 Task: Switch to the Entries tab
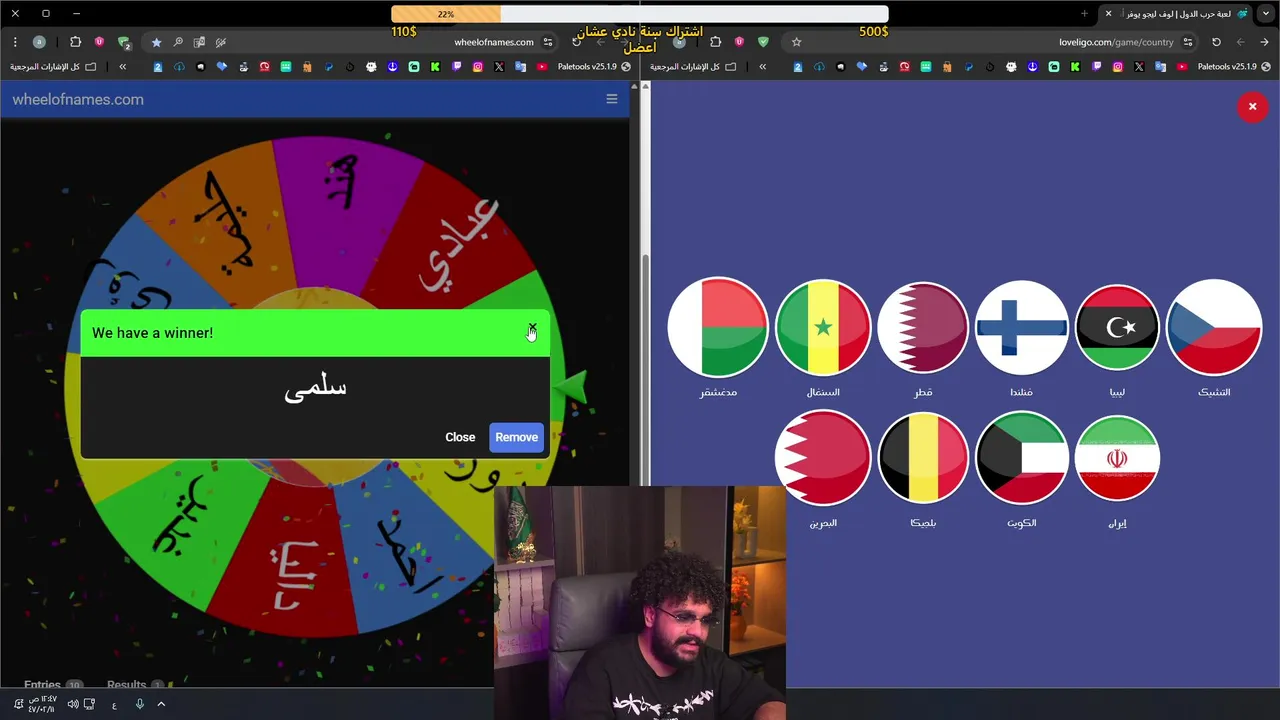[x=52, y=686]
